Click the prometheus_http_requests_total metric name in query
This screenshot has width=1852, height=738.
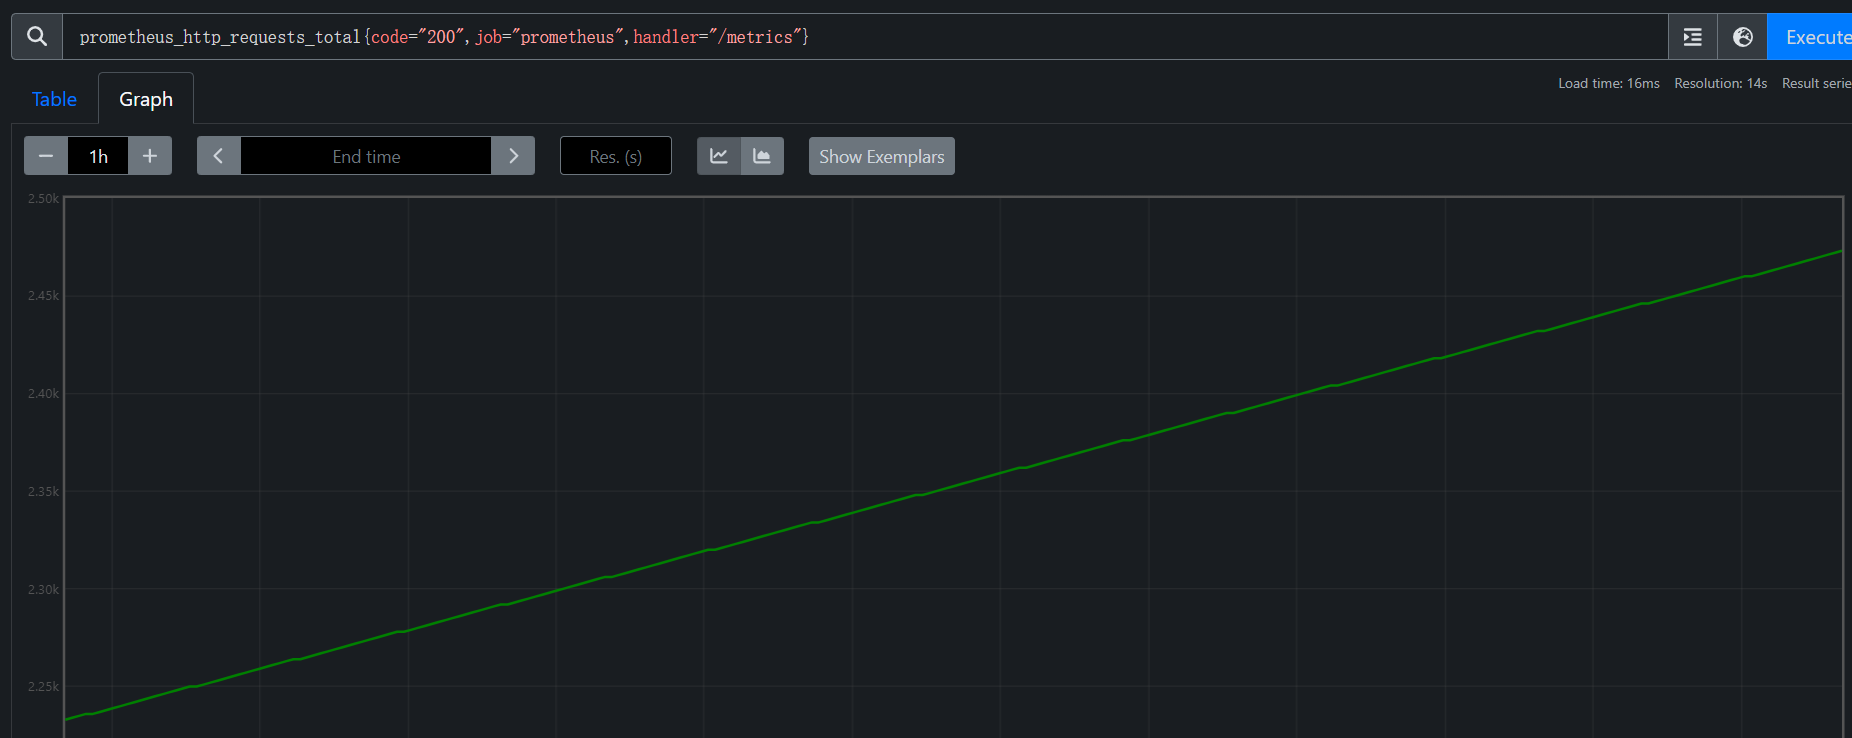coord(220,37)
